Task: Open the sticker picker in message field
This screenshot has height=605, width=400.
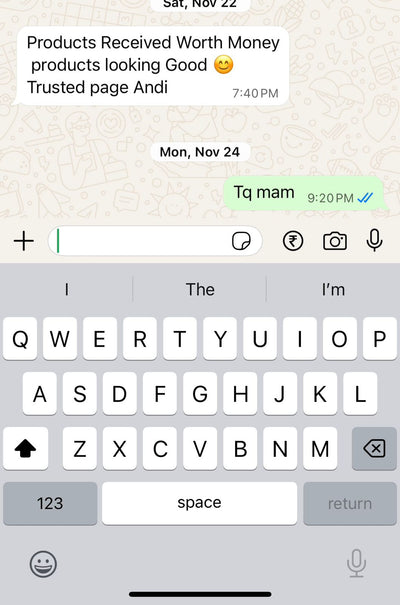Action: coord(241,241)
